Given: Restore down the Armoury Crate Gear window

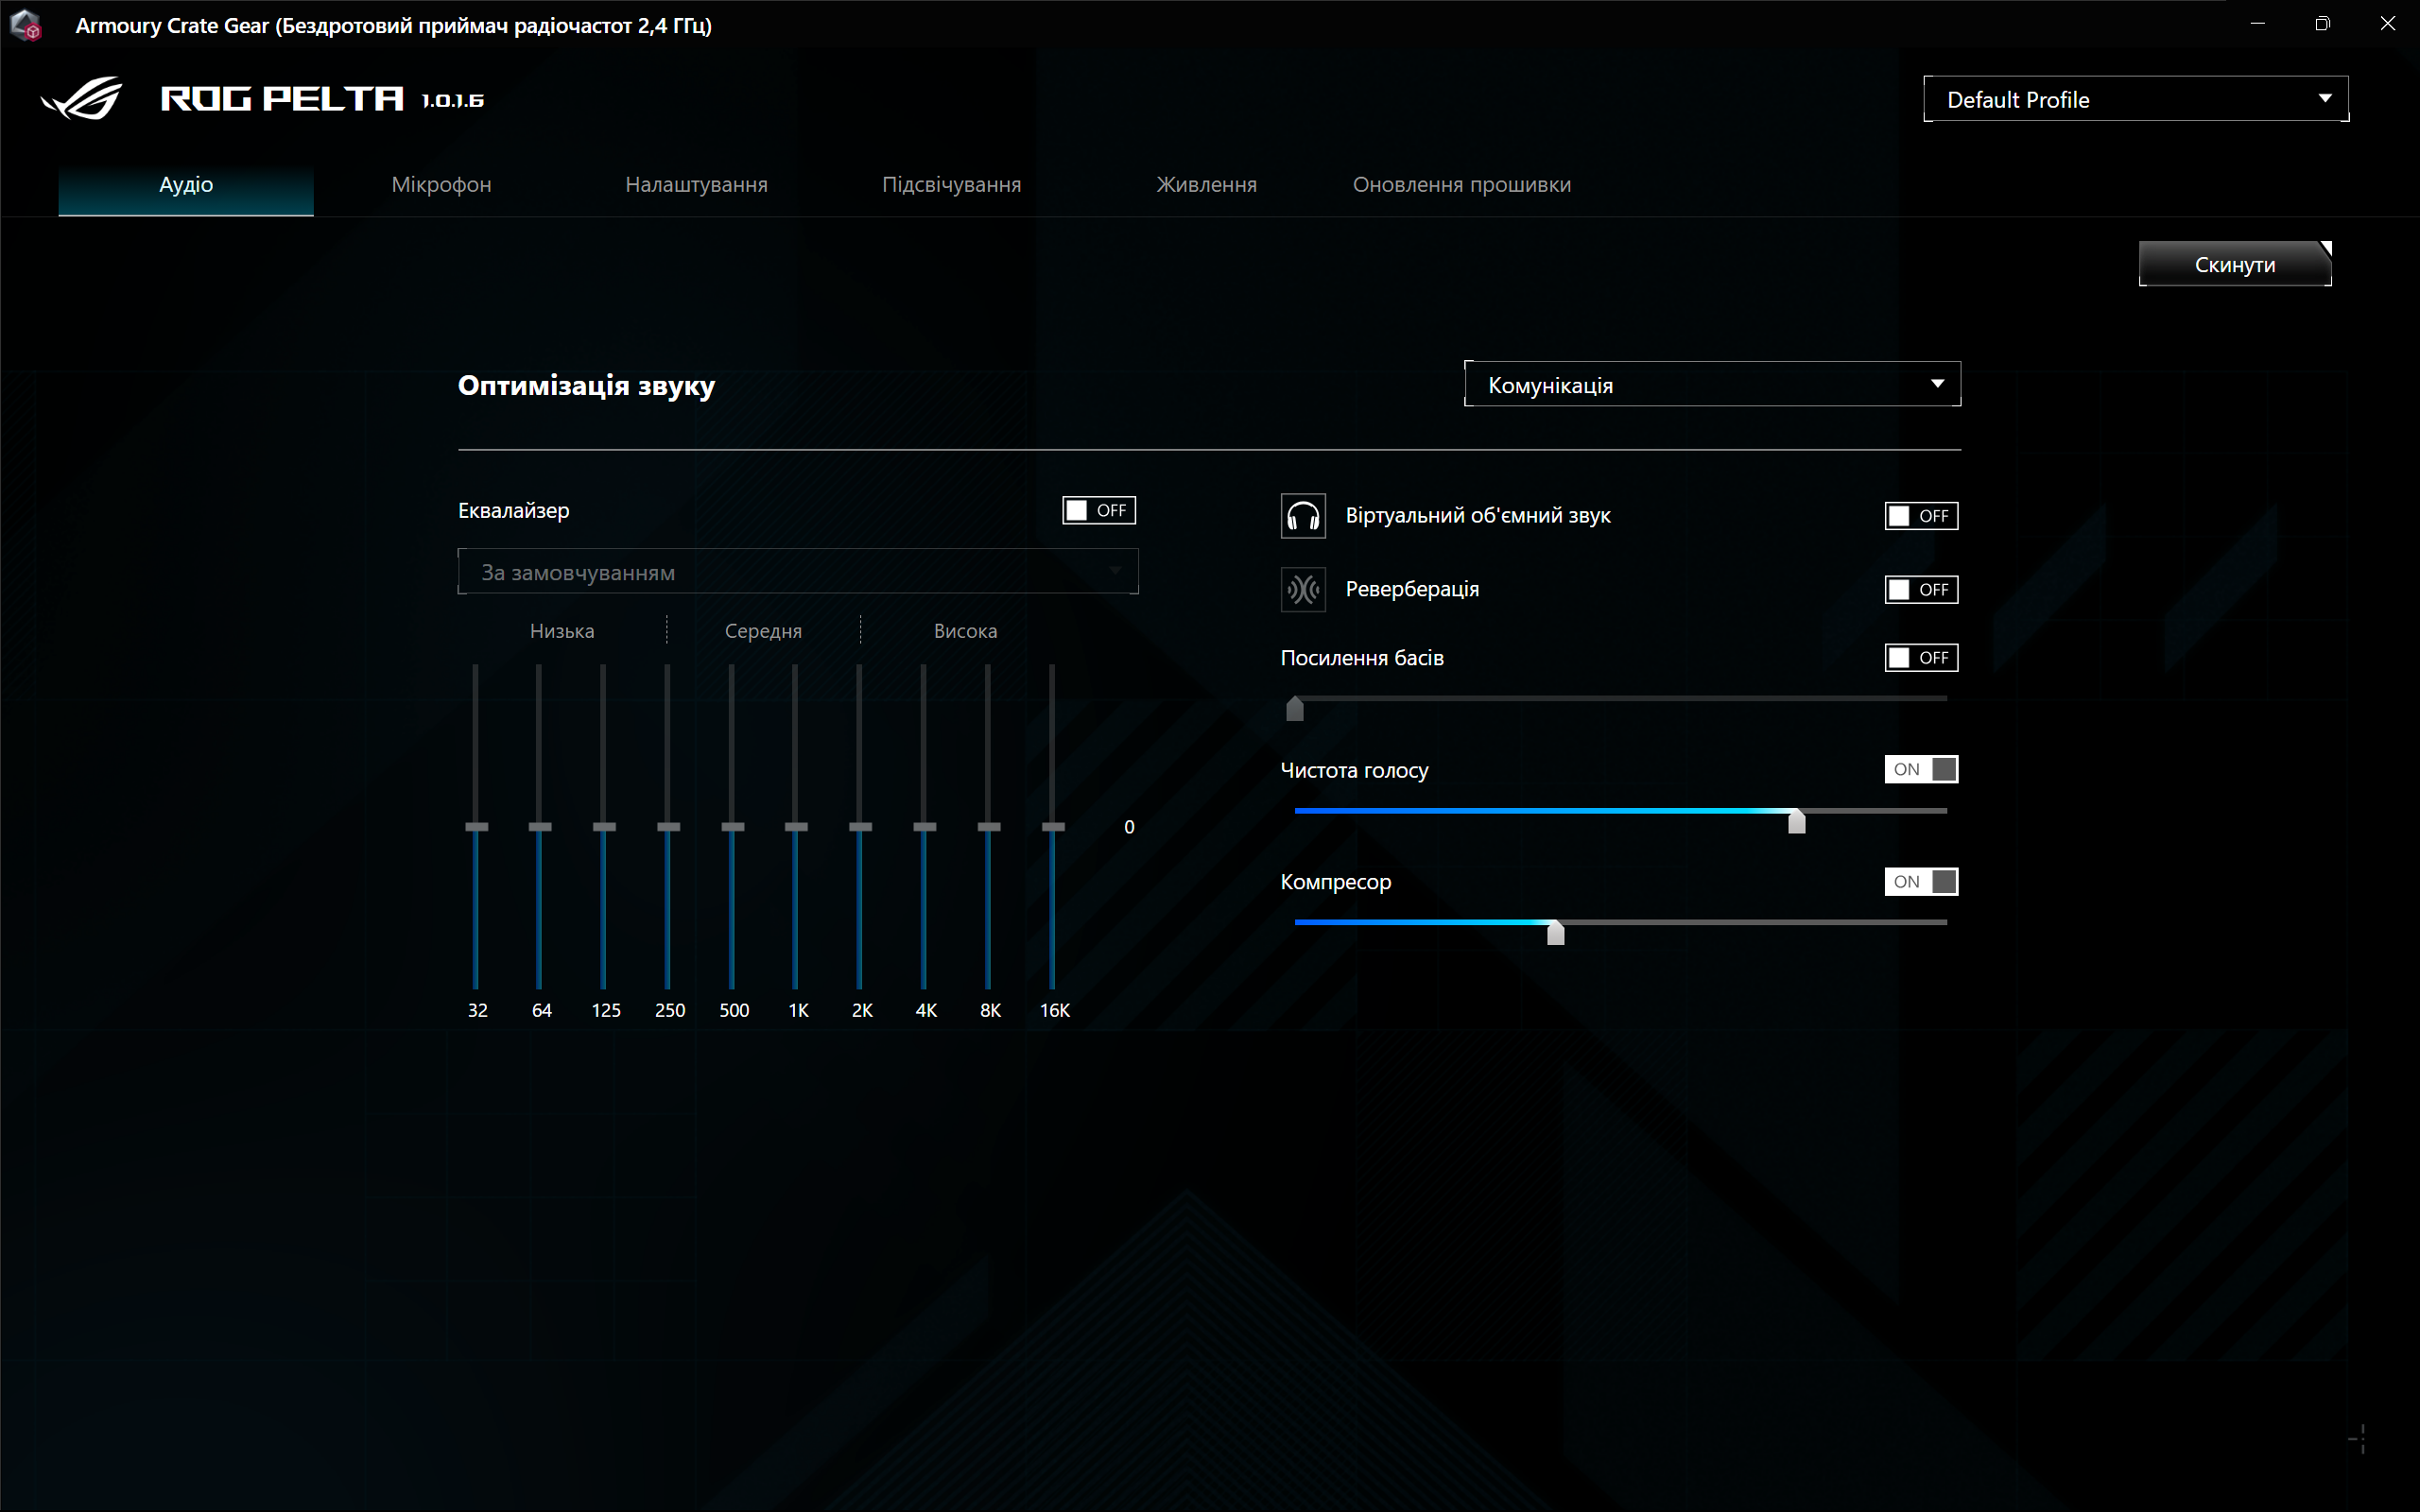Looking at the screenshot, I should (2322, 24).
